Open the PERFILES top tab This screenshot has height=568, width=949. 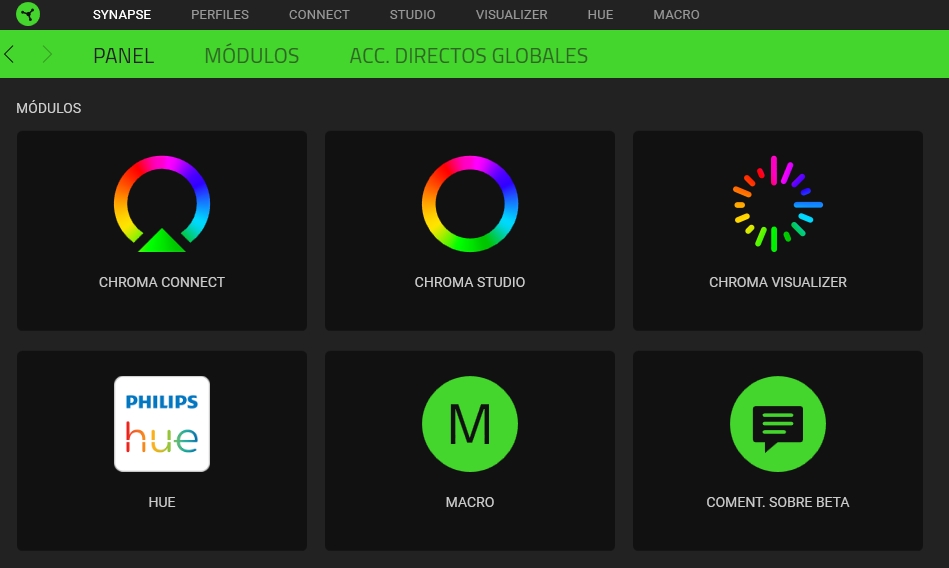point(220,15)
